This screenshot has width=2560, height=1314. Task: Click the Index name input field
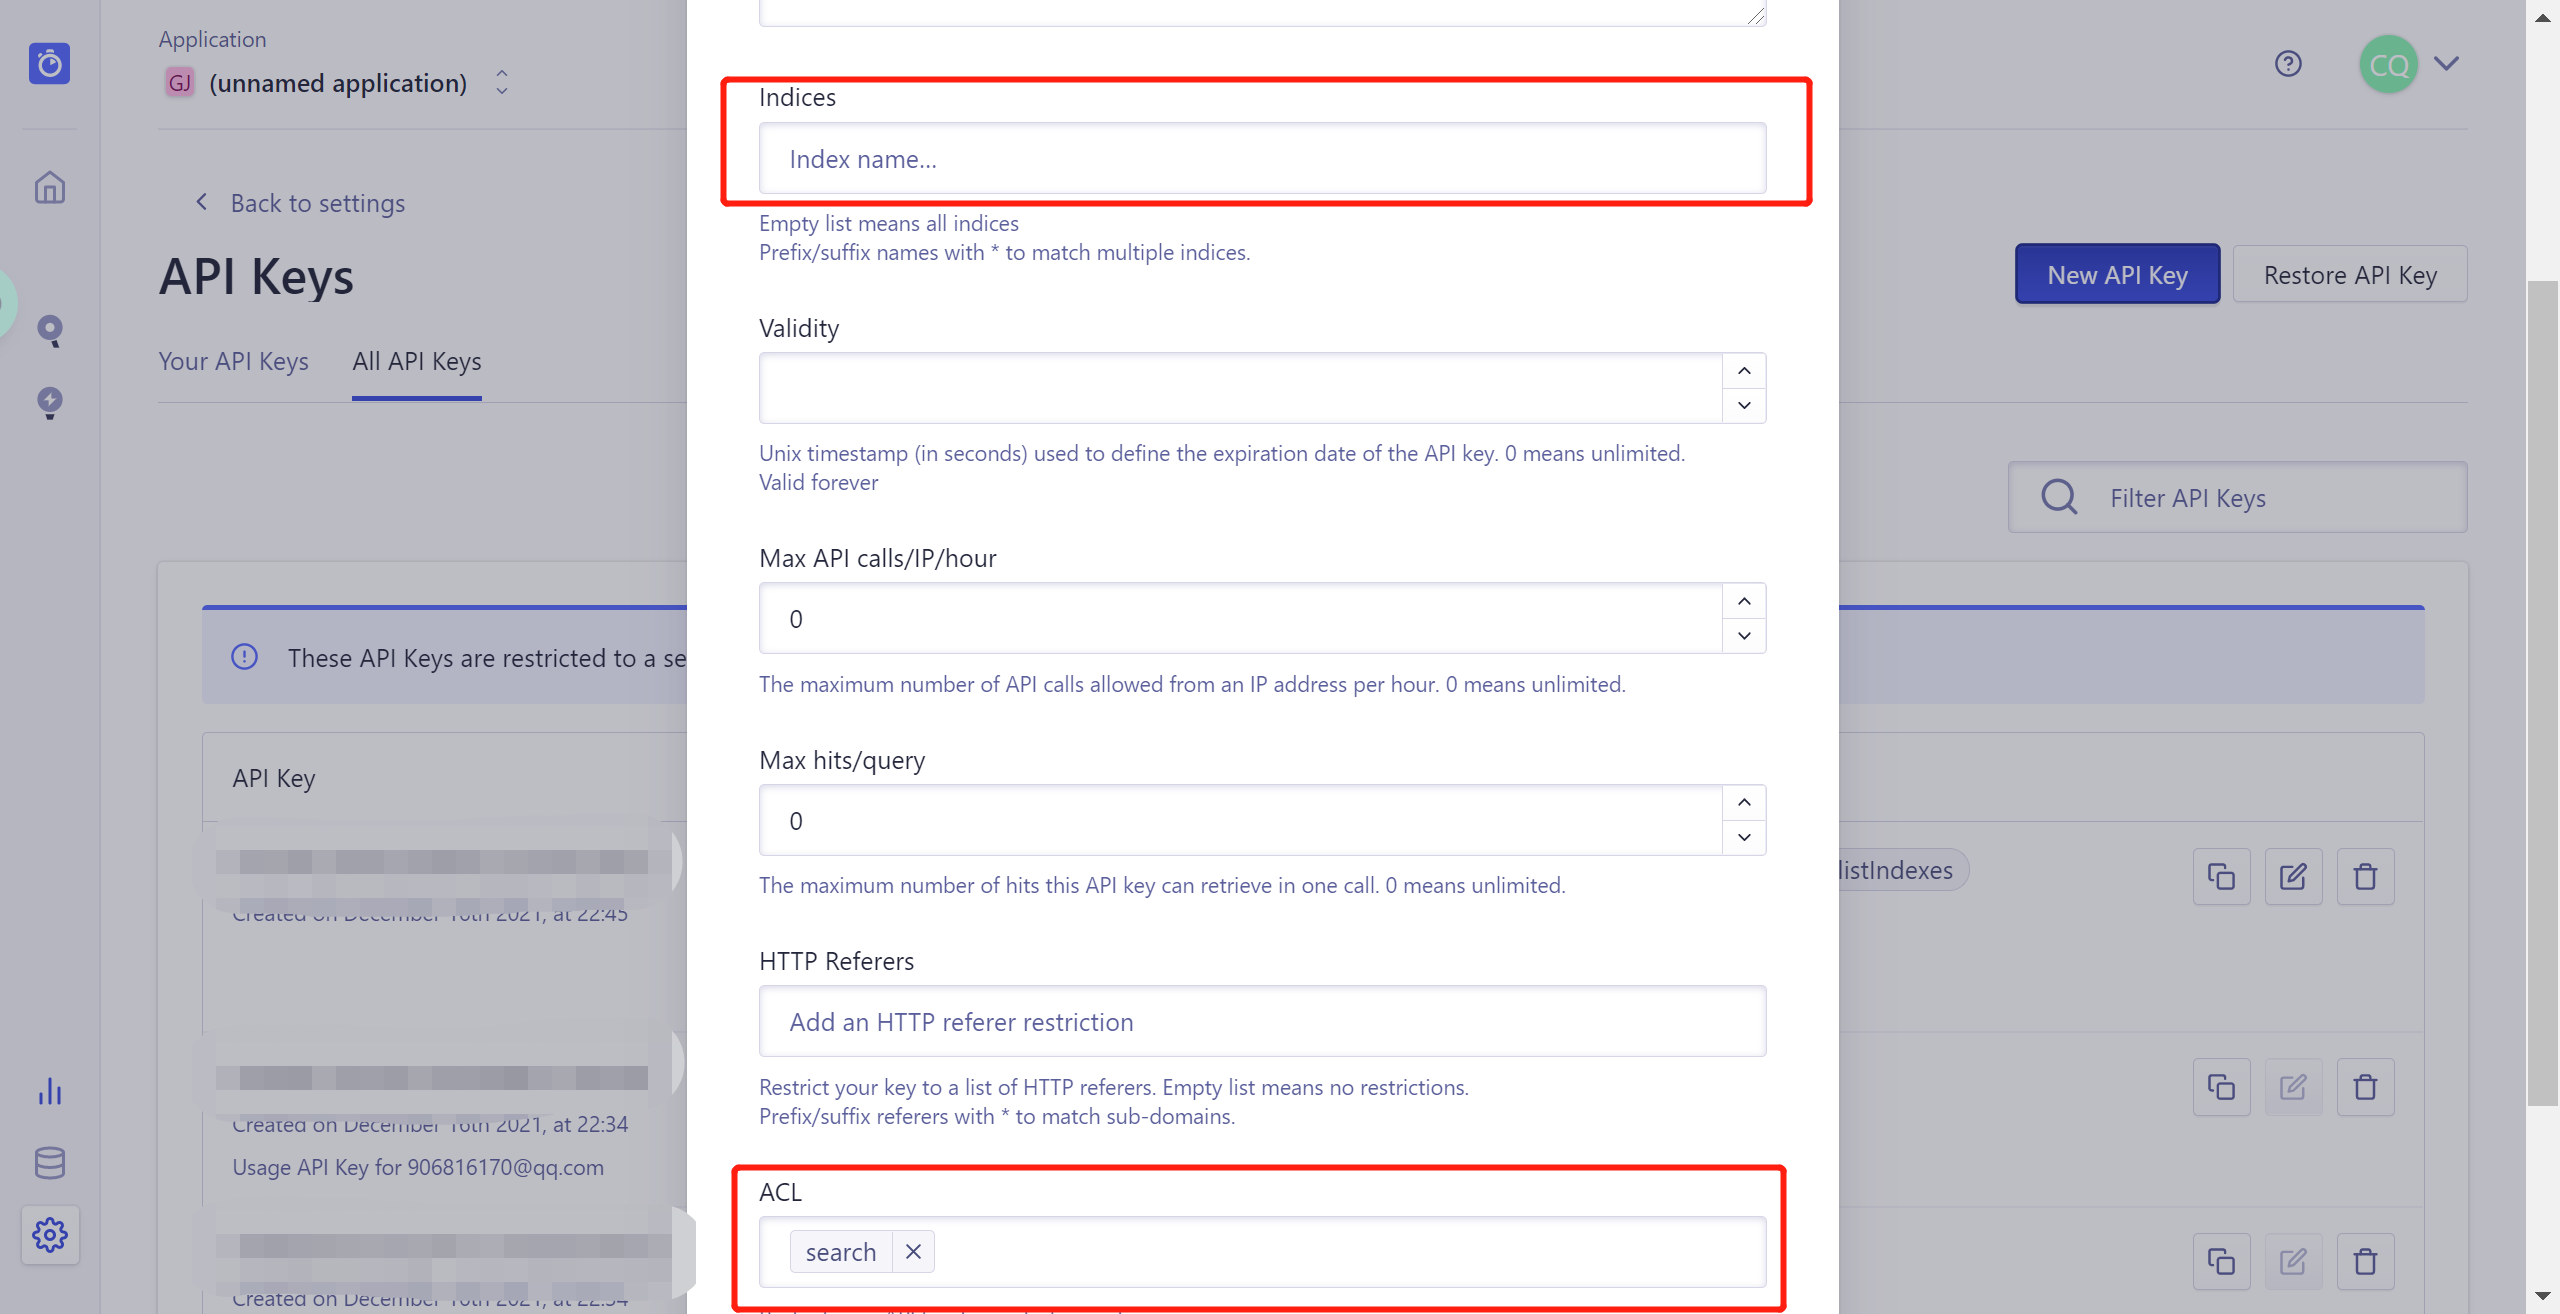coord(1262,159)
